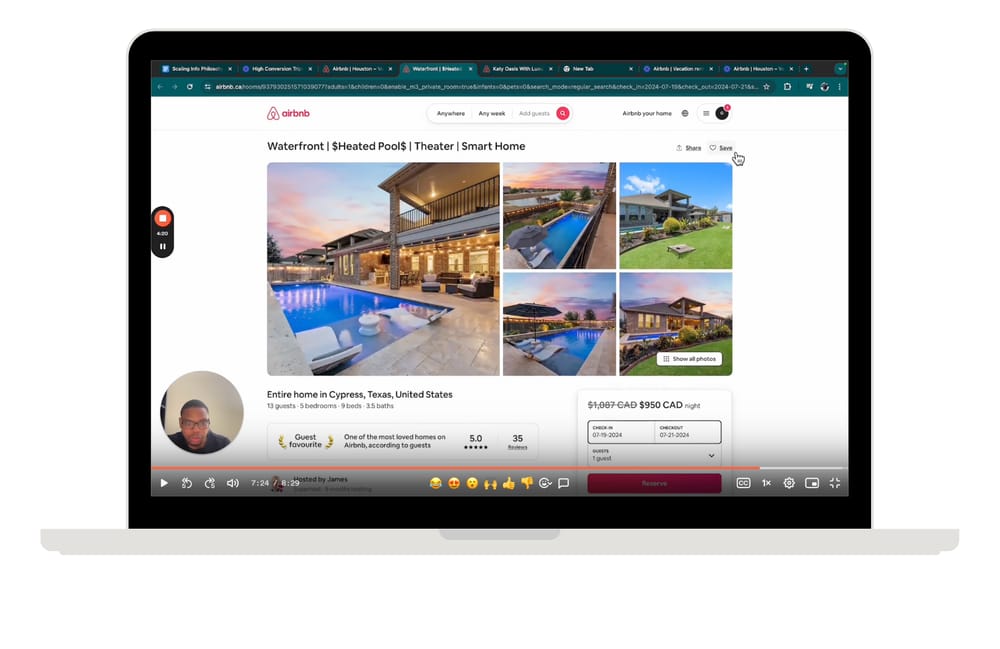Click Show all photos button
Screen dimensions: 1000x649
(x=689, y=359)
